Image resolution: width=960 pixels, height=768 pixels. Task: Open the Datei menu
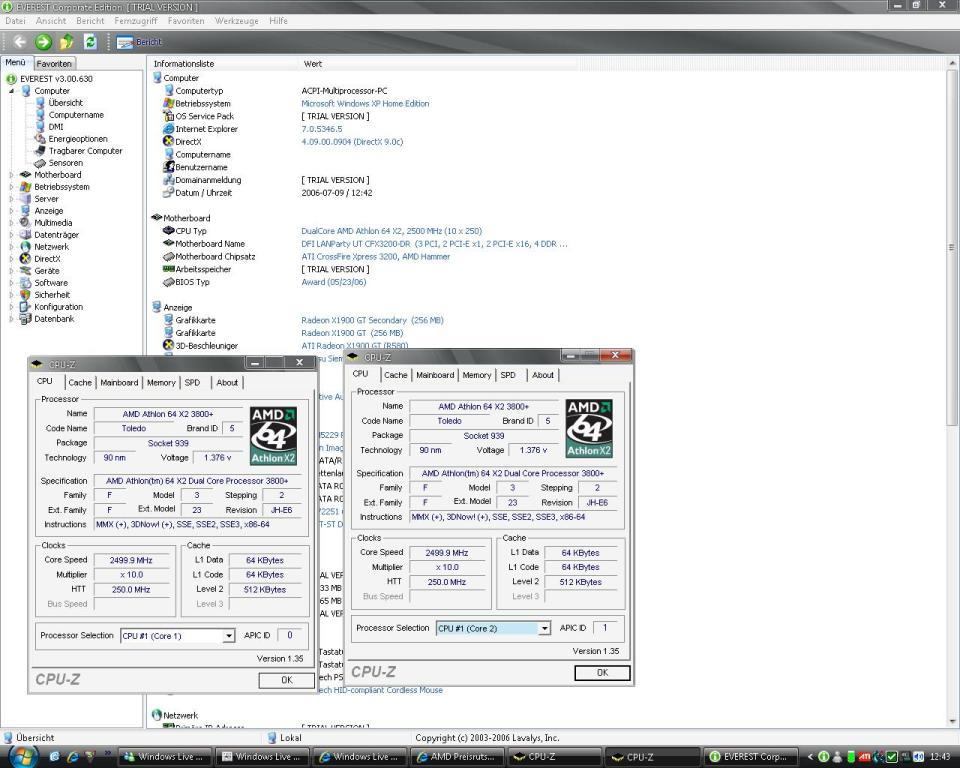click(x=15, y=21)
